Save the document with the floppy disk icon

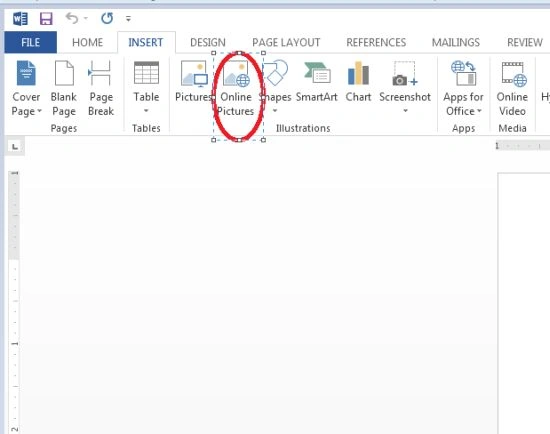point(46,18)
